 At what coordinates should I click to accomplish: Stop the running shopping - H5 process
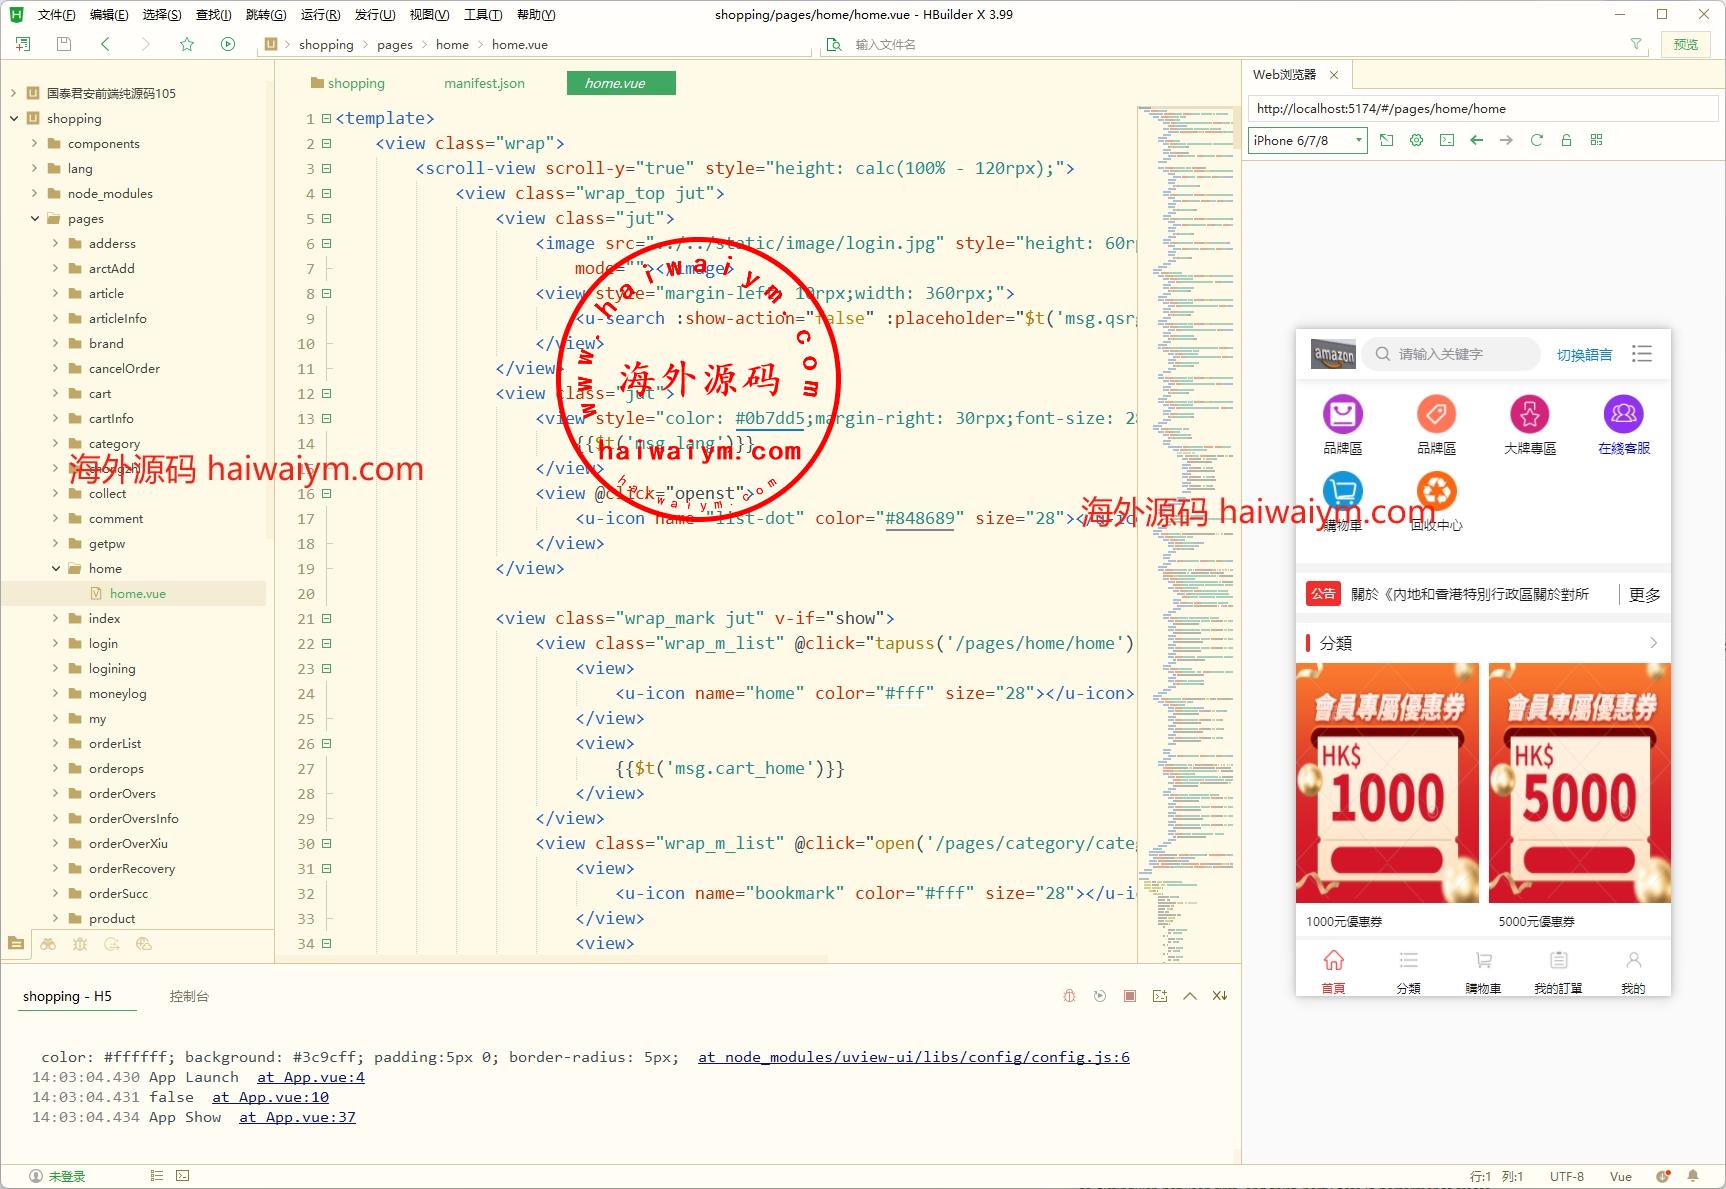tap(1129, 996)
